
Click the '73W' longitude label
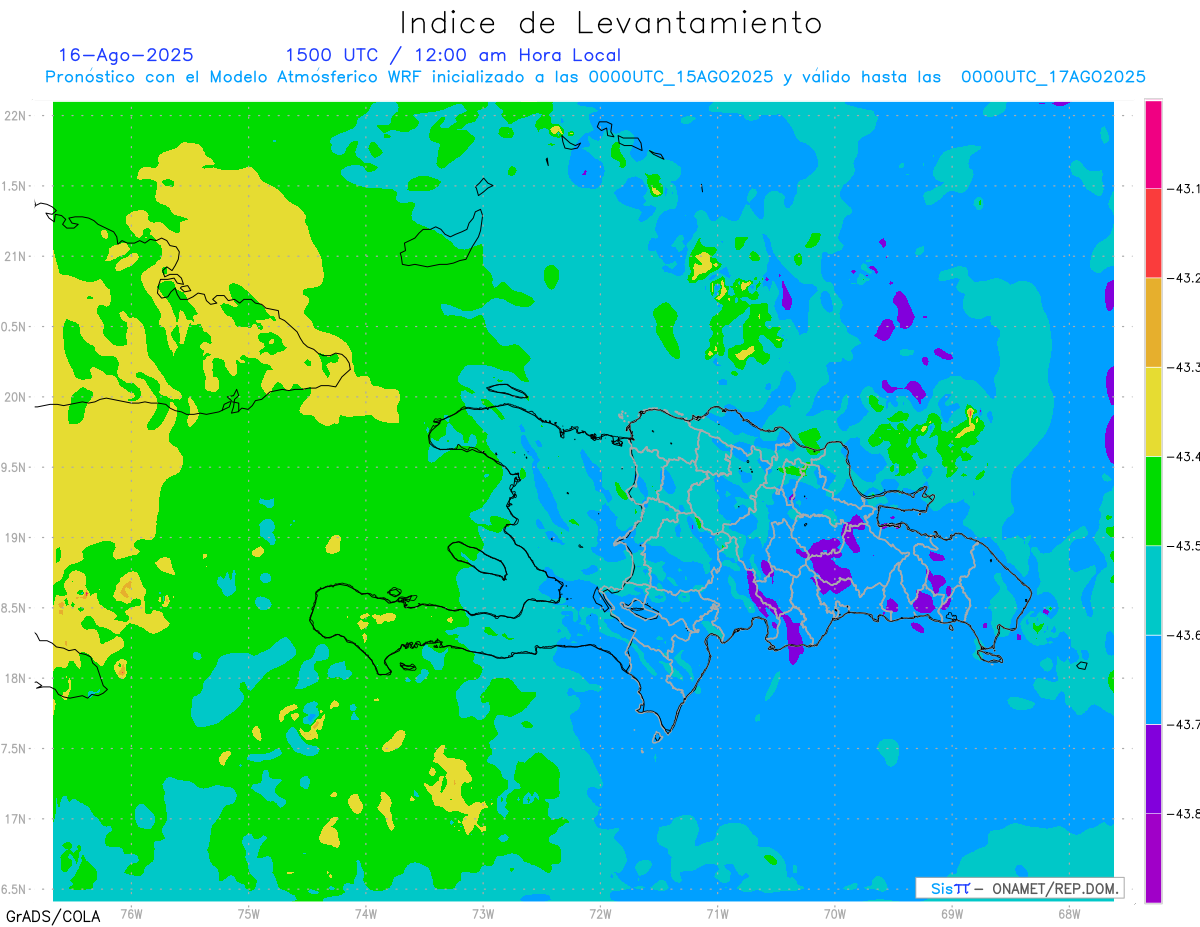(483, 913)
